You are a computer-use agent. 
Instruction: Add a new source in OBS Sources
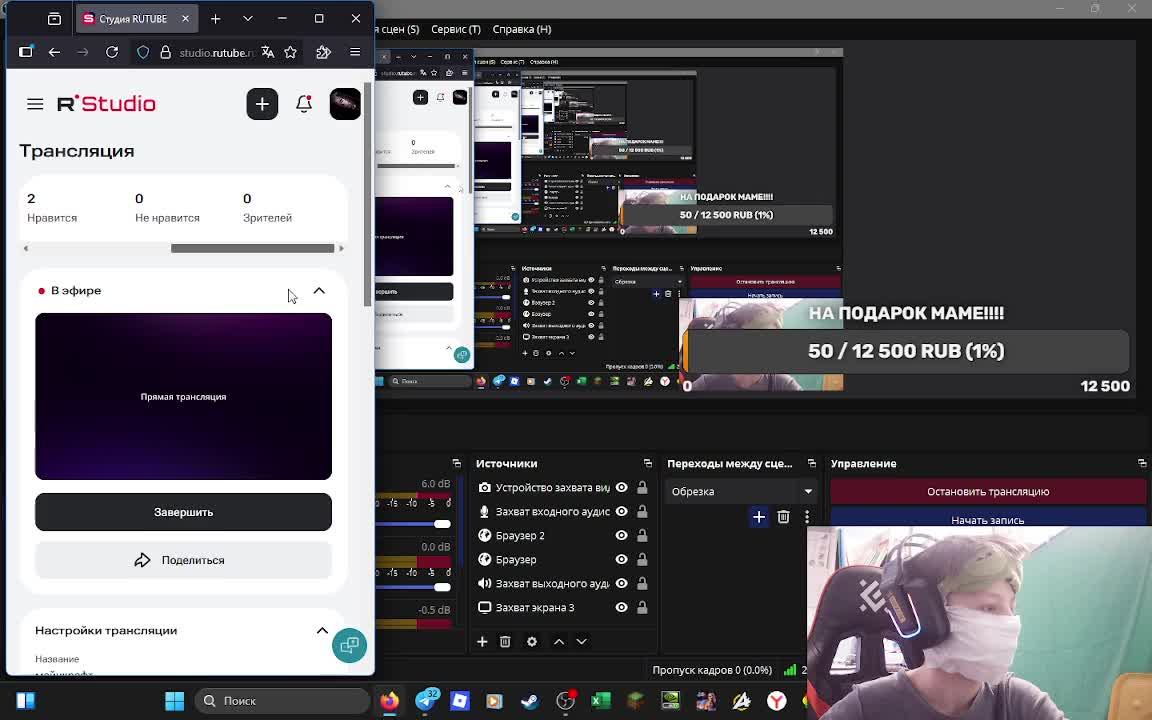click(482, 641)
